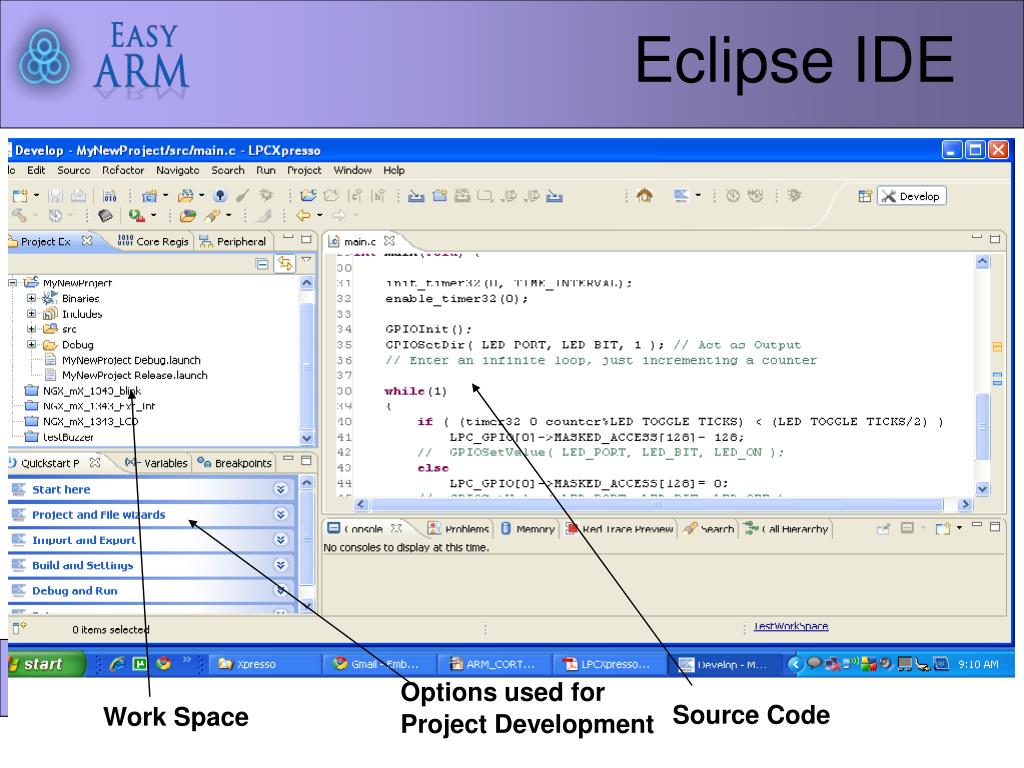This screenshot has height=768, width=1024.
Task: Click the Open Type lightbulb icon
Action: click(220, 195)
